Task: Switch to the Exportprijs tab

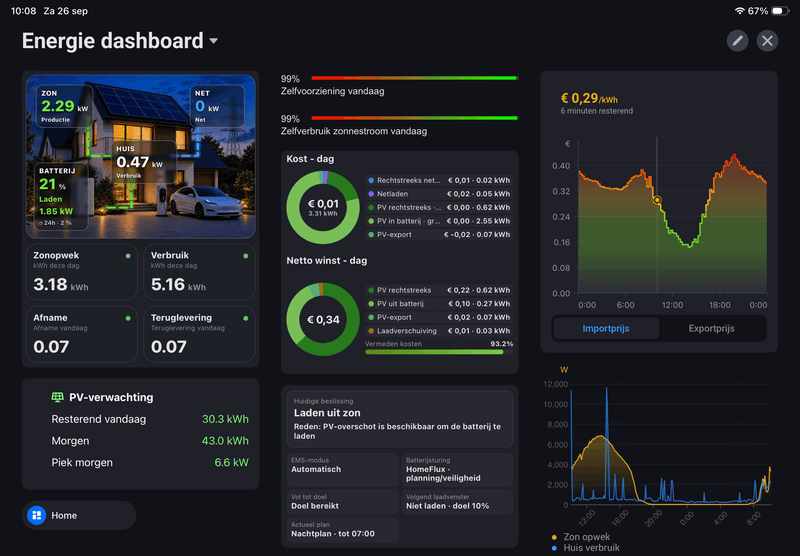Action: [x=711, y=328]
